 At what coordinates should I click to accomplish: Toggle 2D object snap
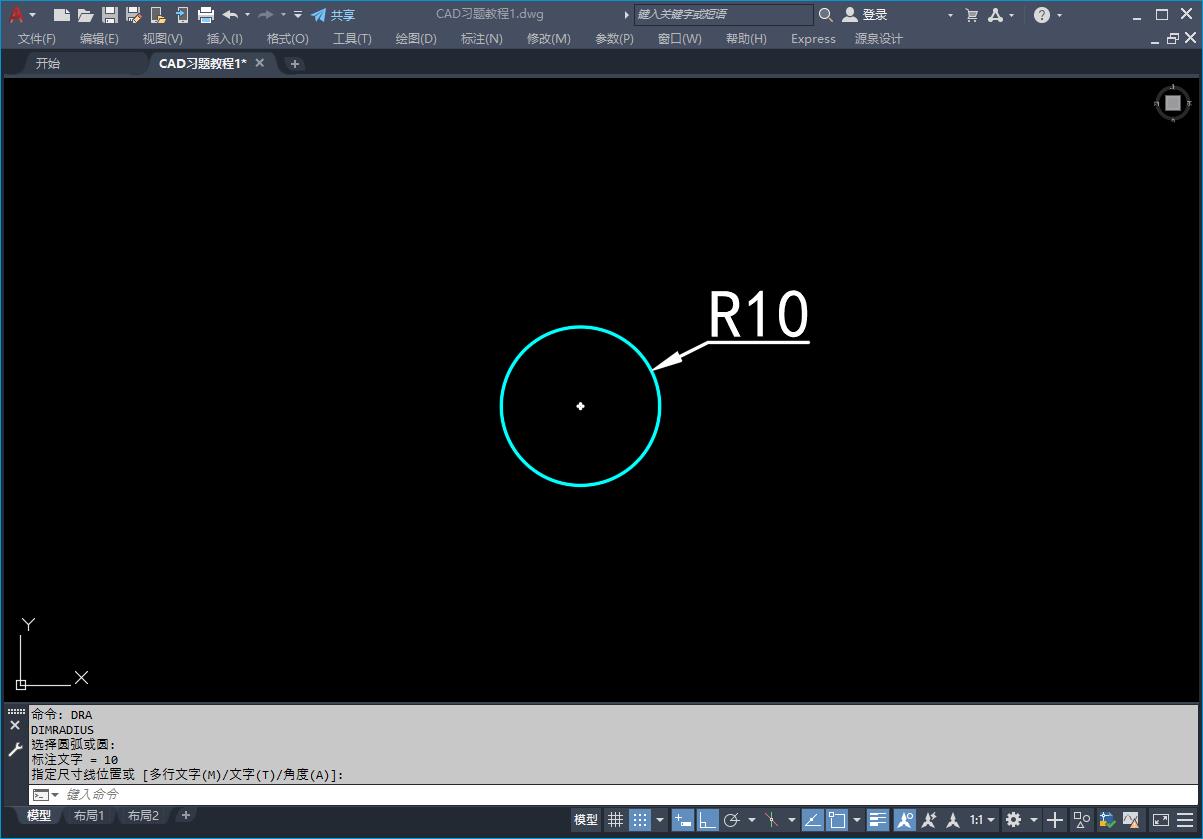(837, 820)
